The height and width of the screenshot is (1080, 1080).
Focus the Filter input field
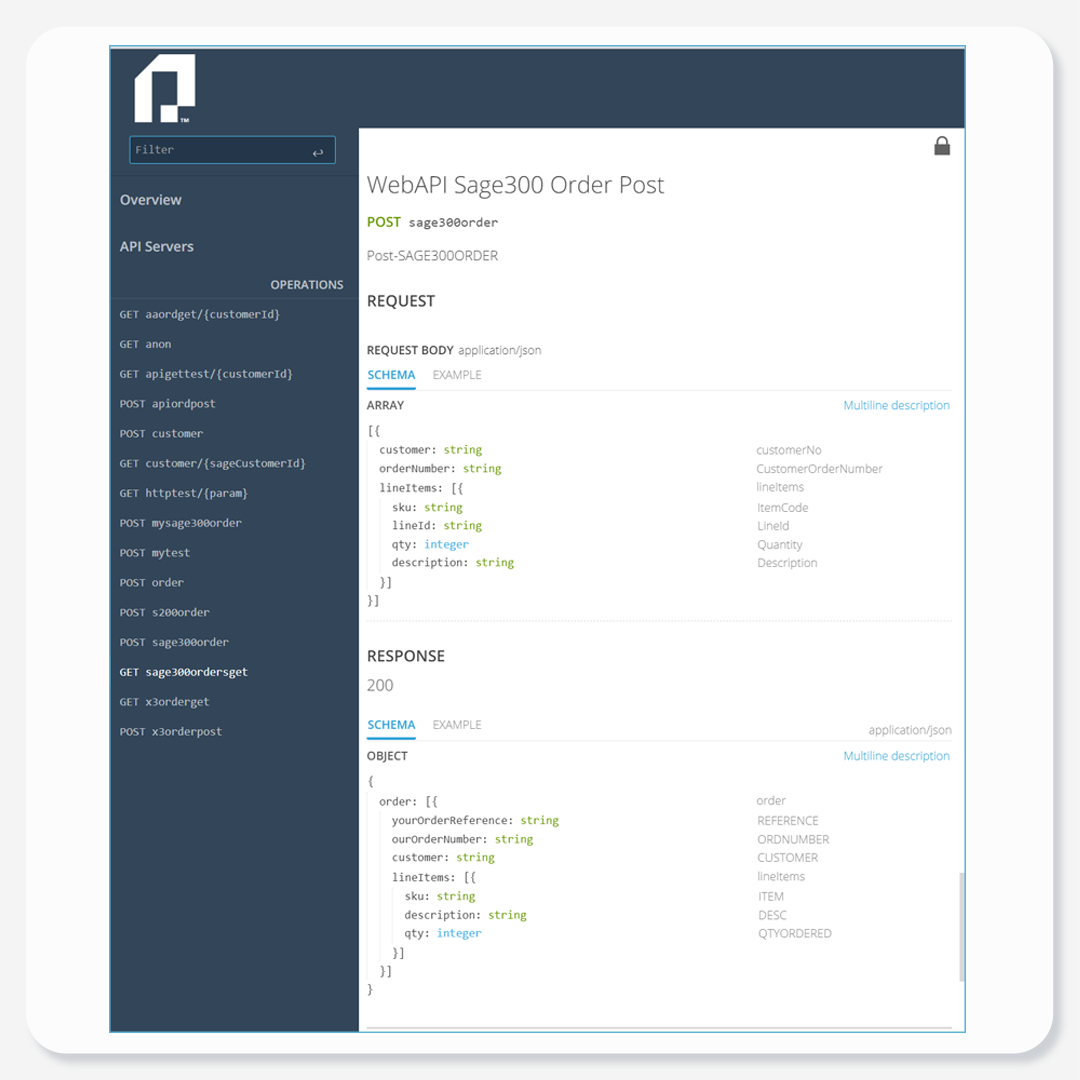(x=232, y=150)
